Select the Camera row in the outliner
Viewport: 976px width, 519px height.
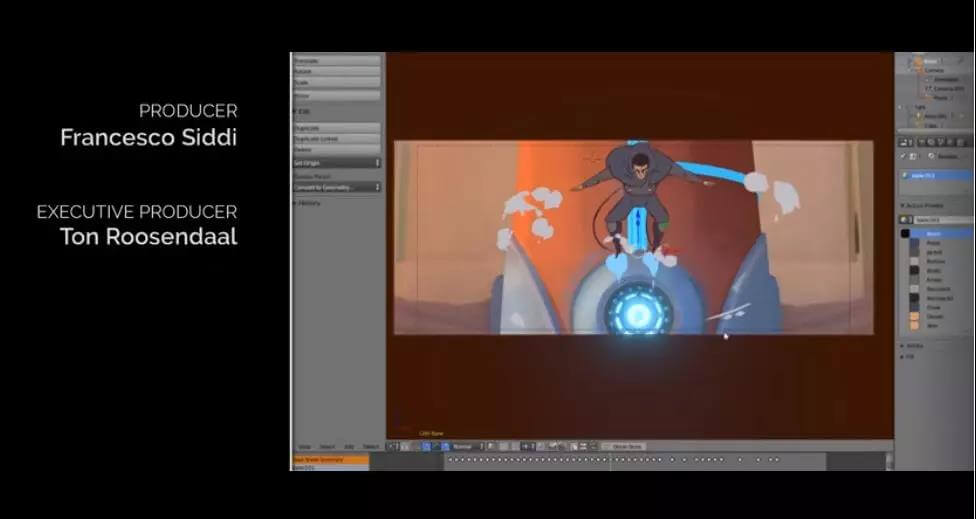(934, 70)
